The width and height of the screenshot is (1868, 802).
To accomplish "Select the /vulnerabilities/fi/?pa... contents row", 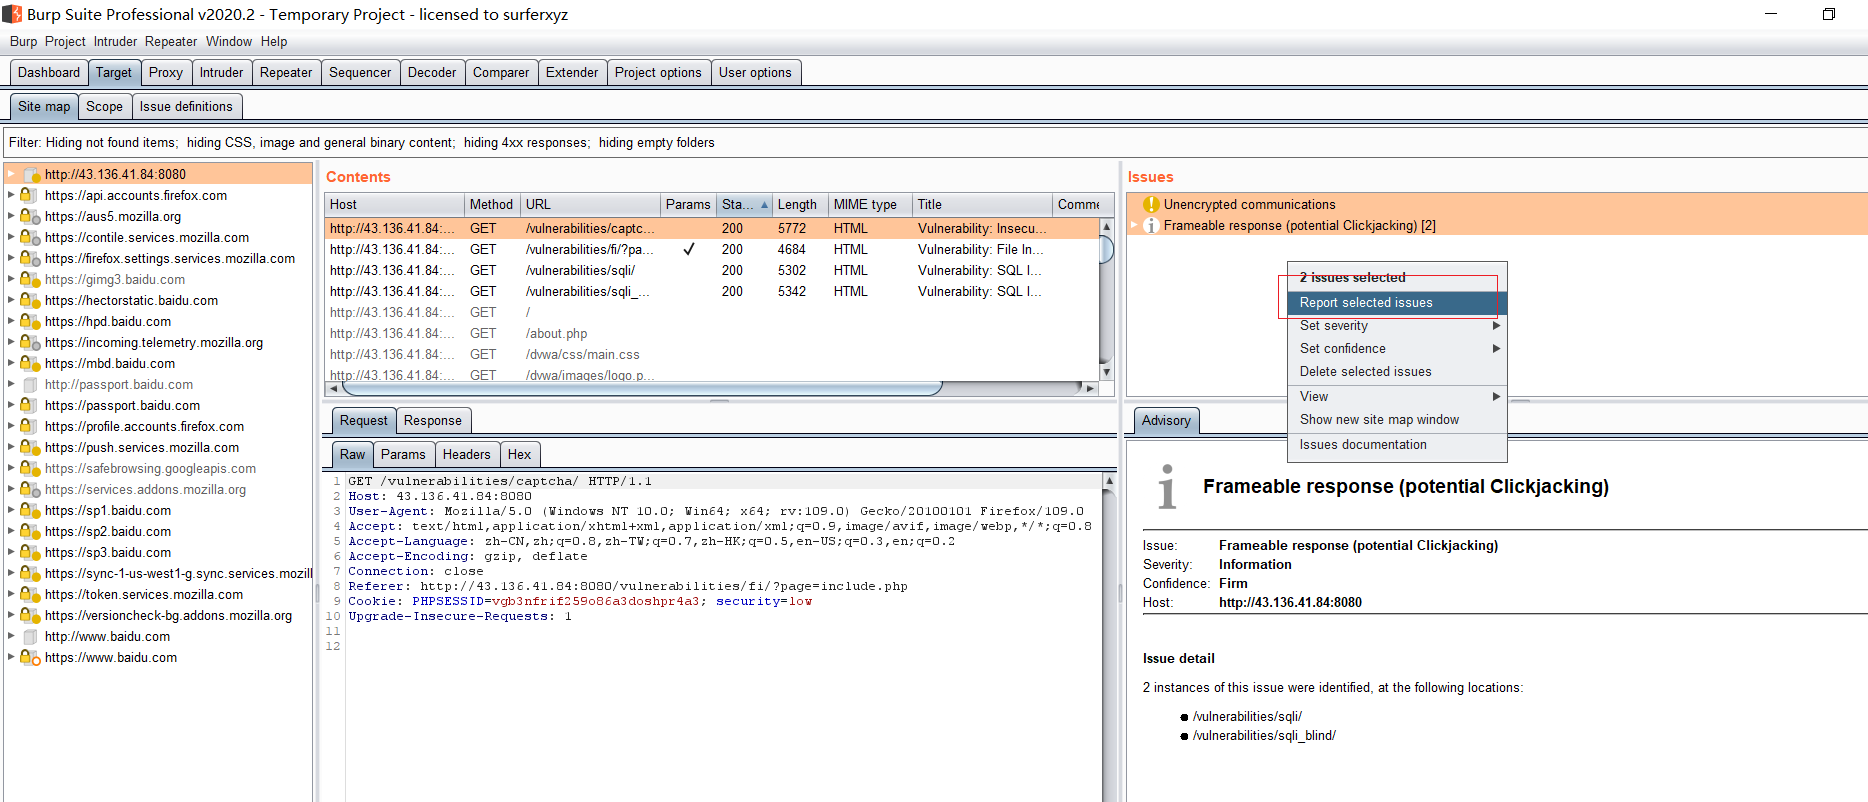I will [712, 250].
